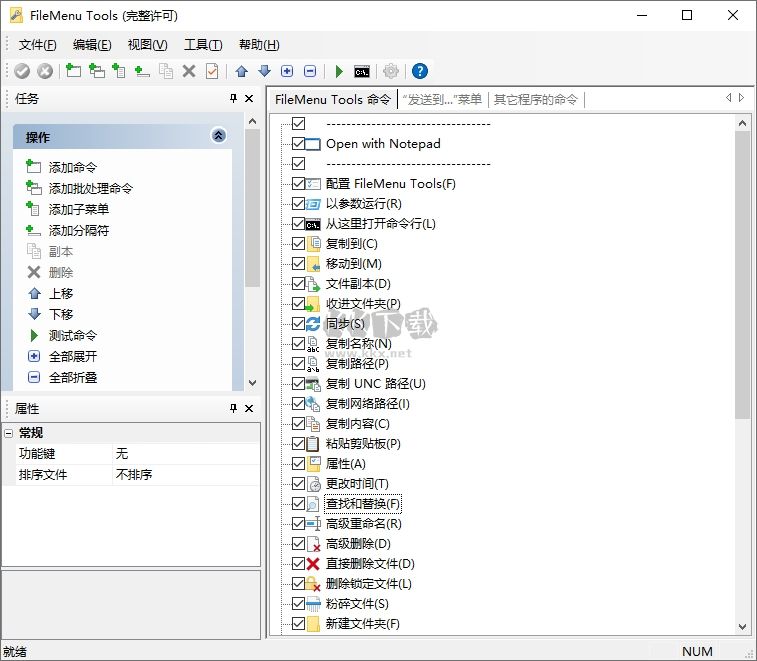The height and width of the screenshot is (661, 757).
Task: Click the collapse all minus icon in toolbar
Action: click(310, 71)
